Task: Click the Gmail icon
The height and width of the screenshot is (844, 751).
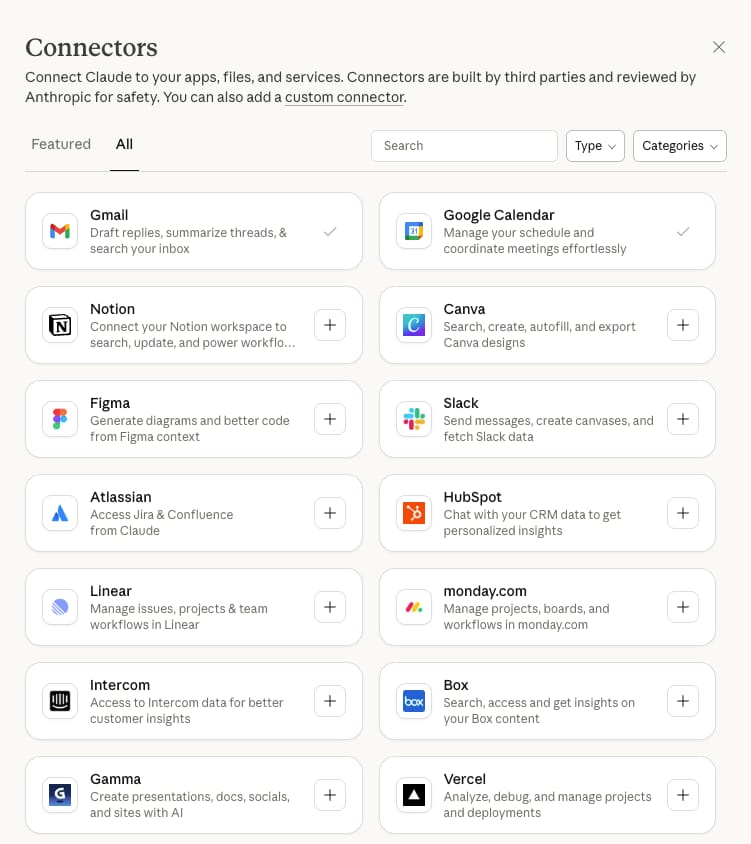Action: point(59,231)
